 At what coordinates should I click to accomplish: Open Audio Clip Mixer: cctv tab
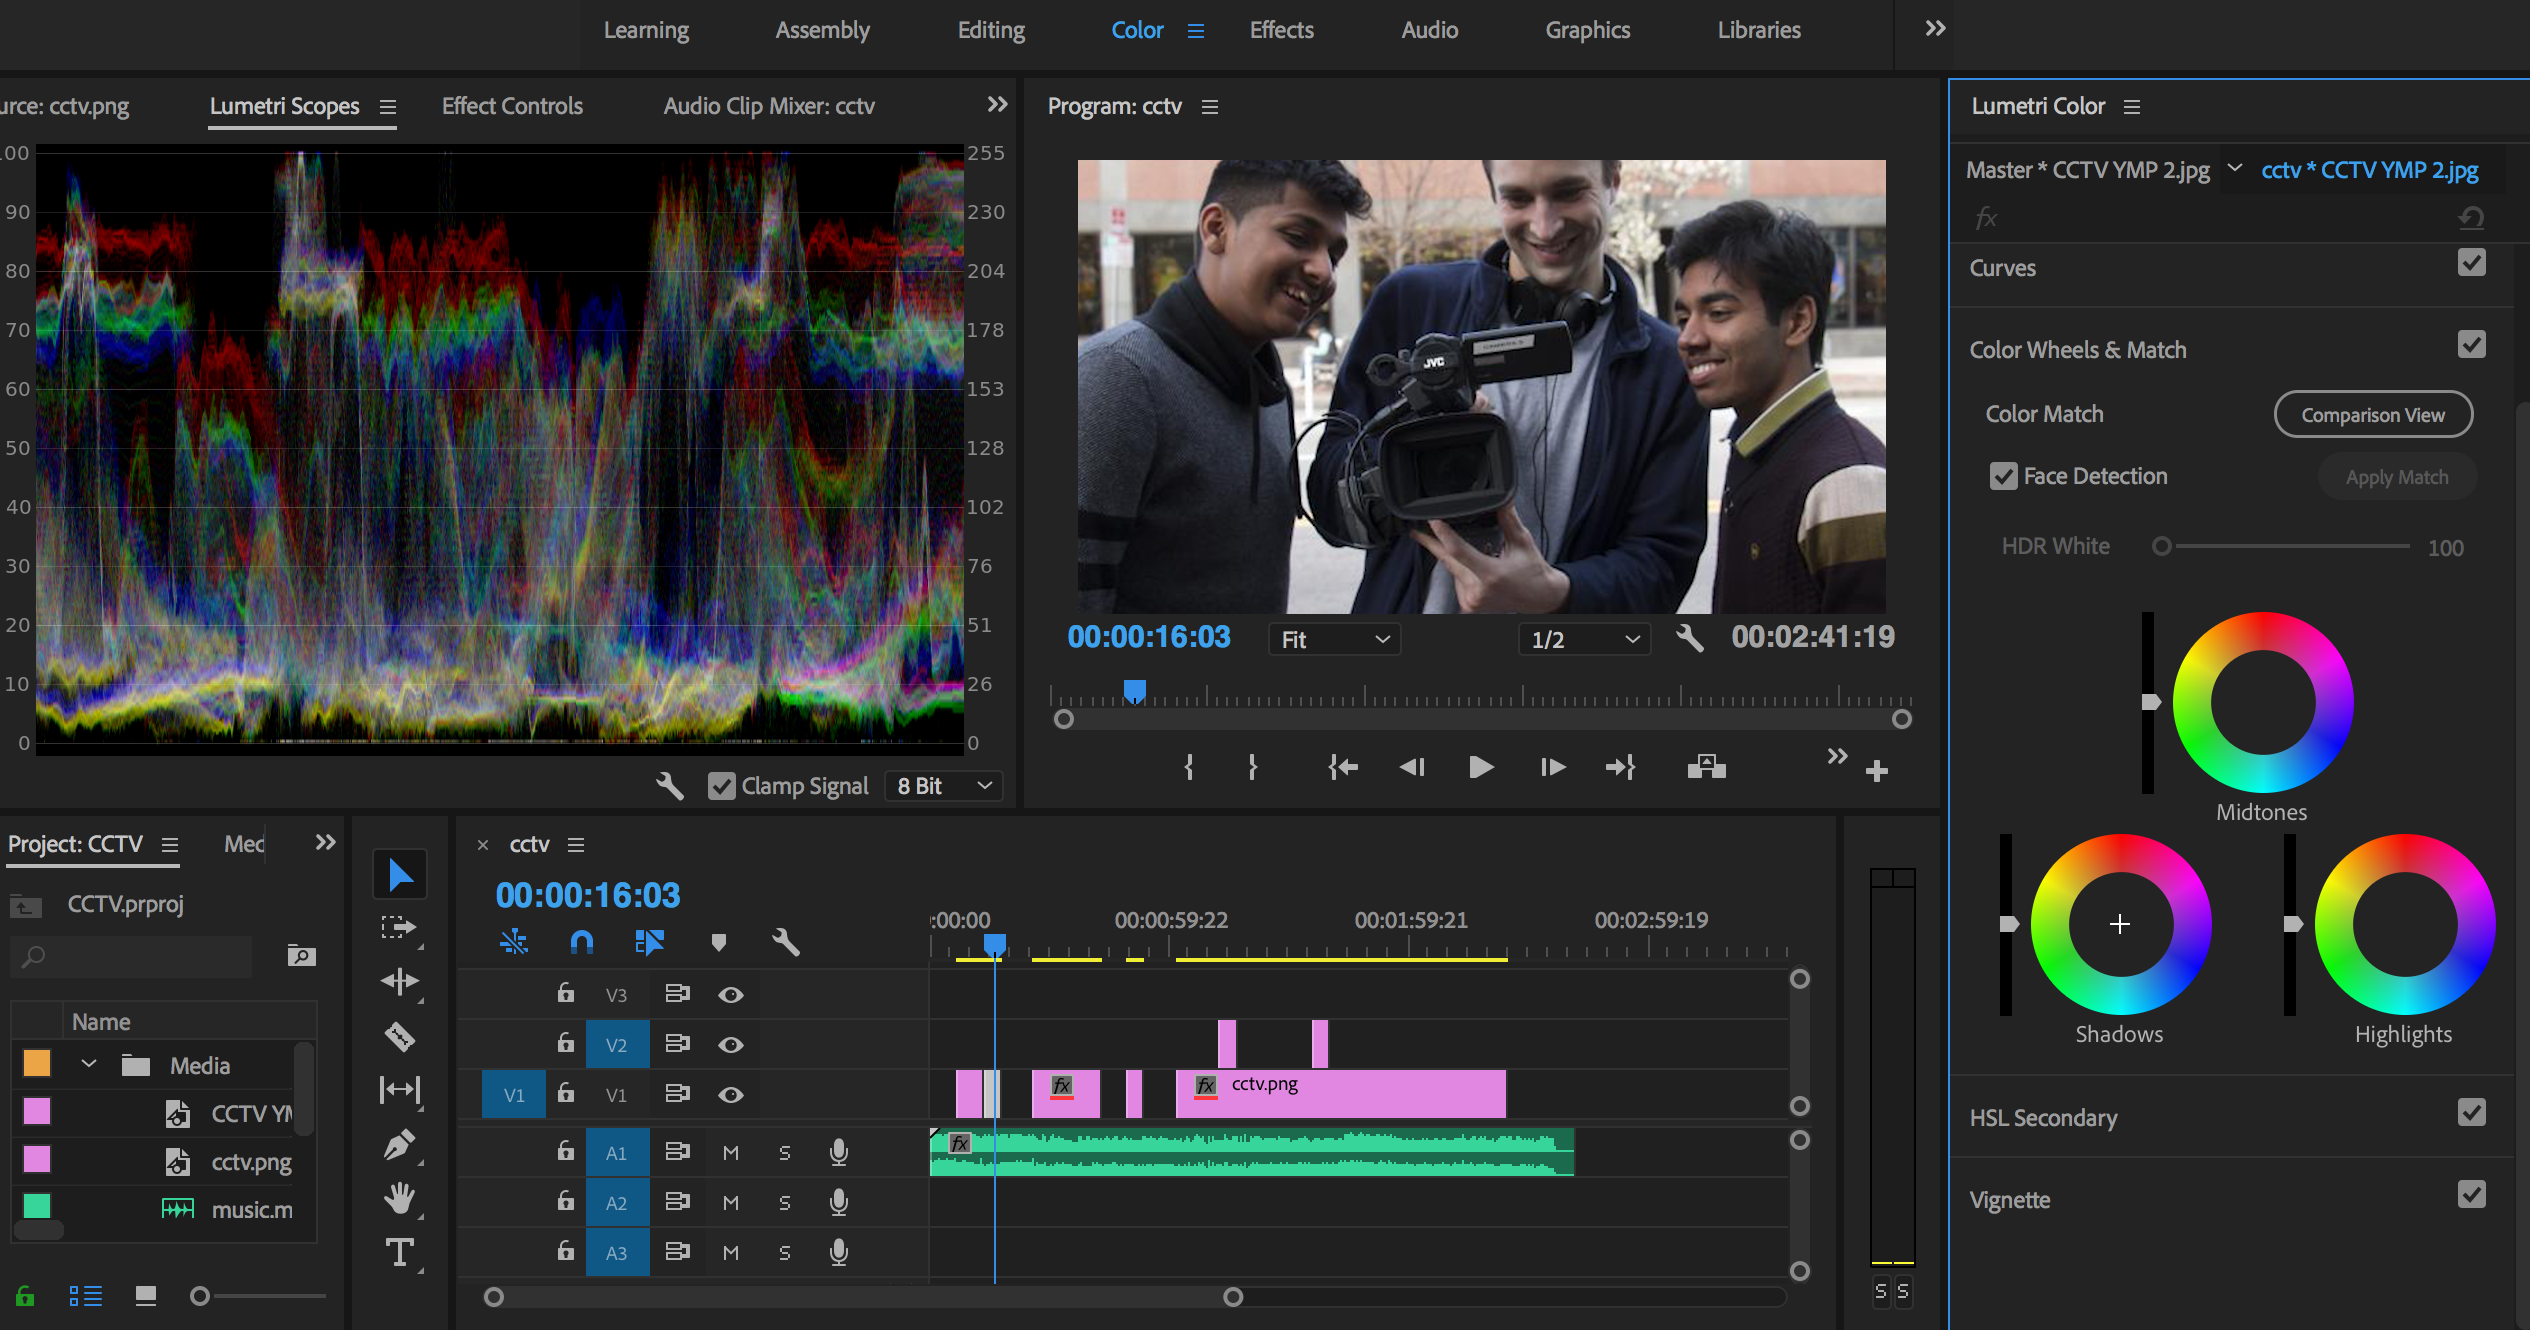point(769,106)
